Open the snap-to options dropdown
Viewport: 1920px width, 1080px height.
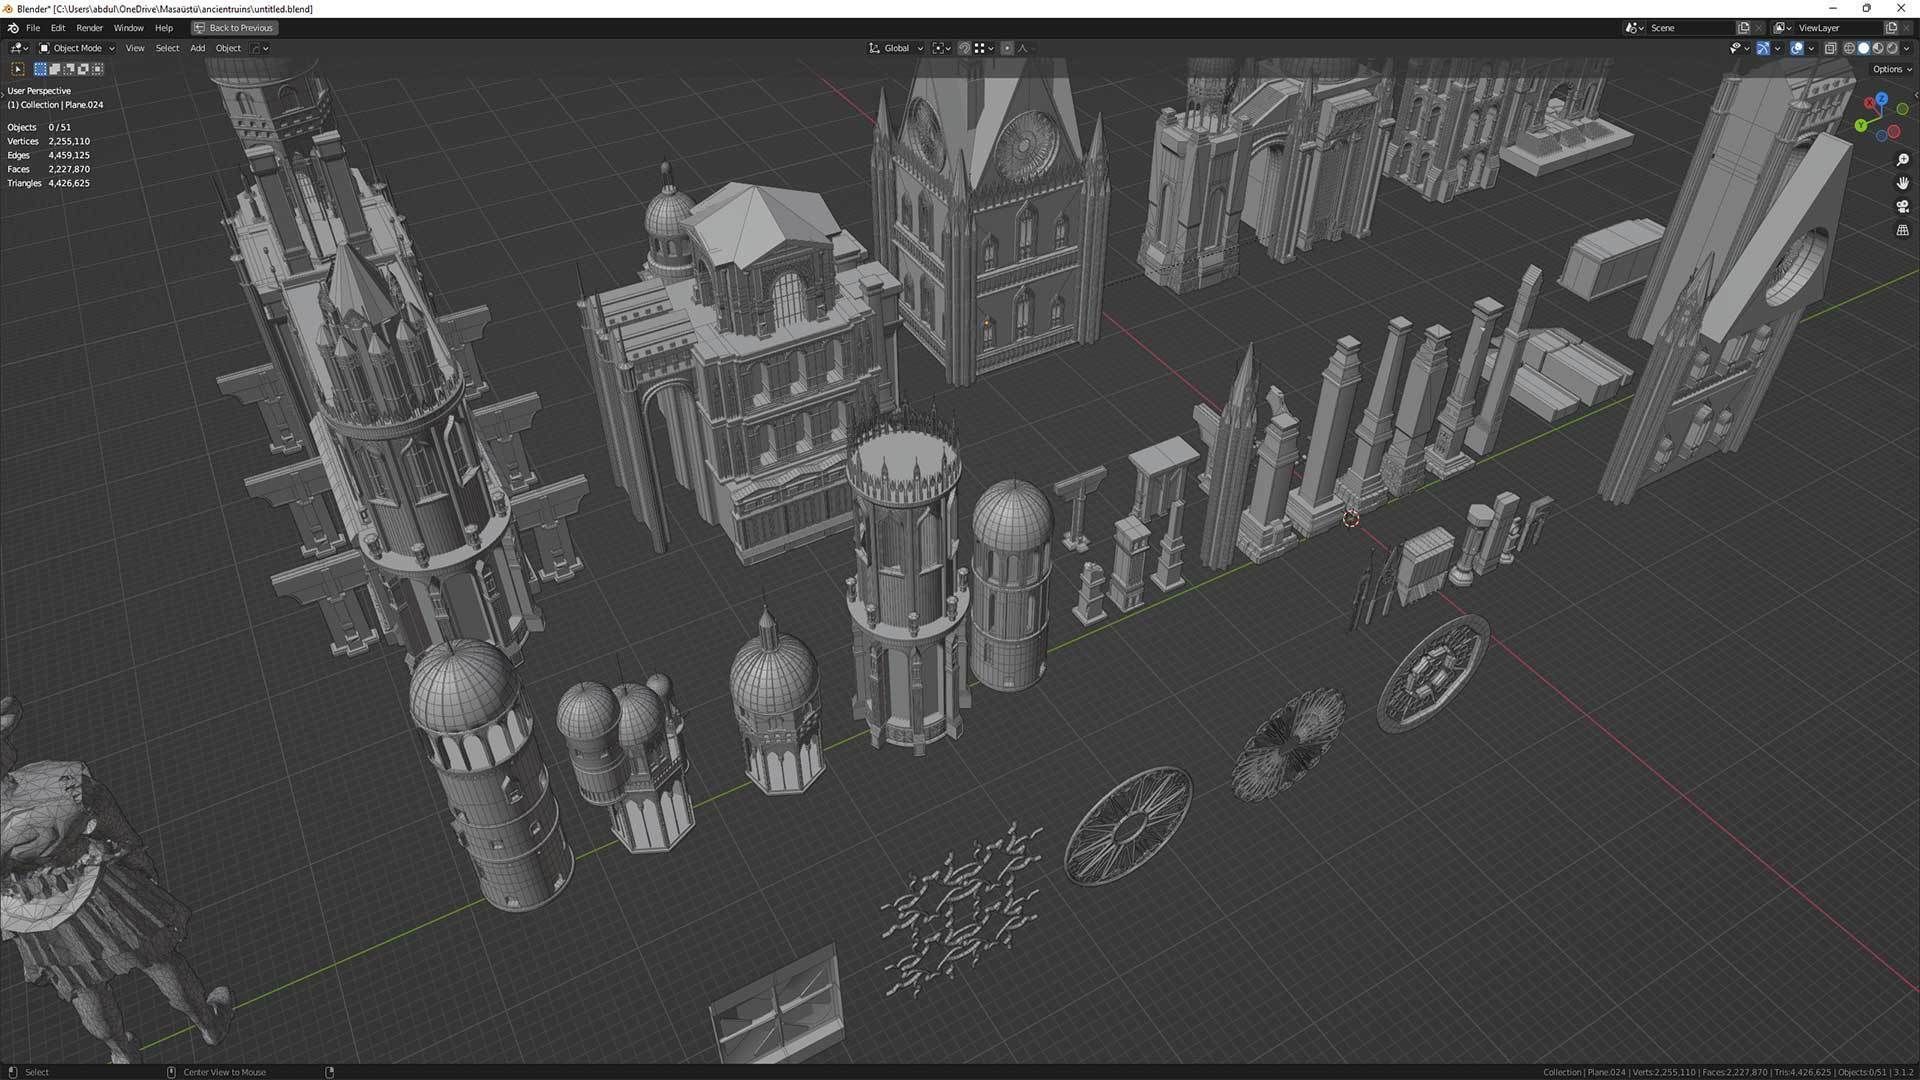pyautogui.click(x=985, y=48)
